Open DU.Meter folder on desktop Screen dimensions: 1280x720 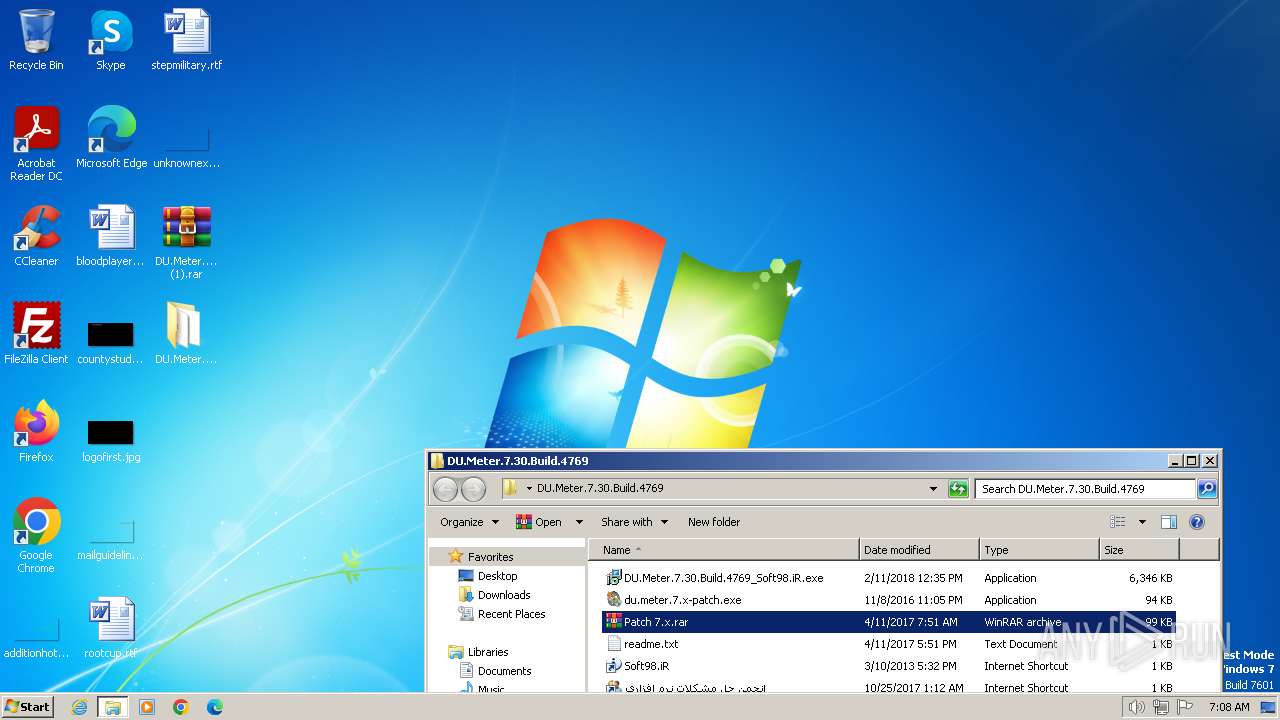186,333
